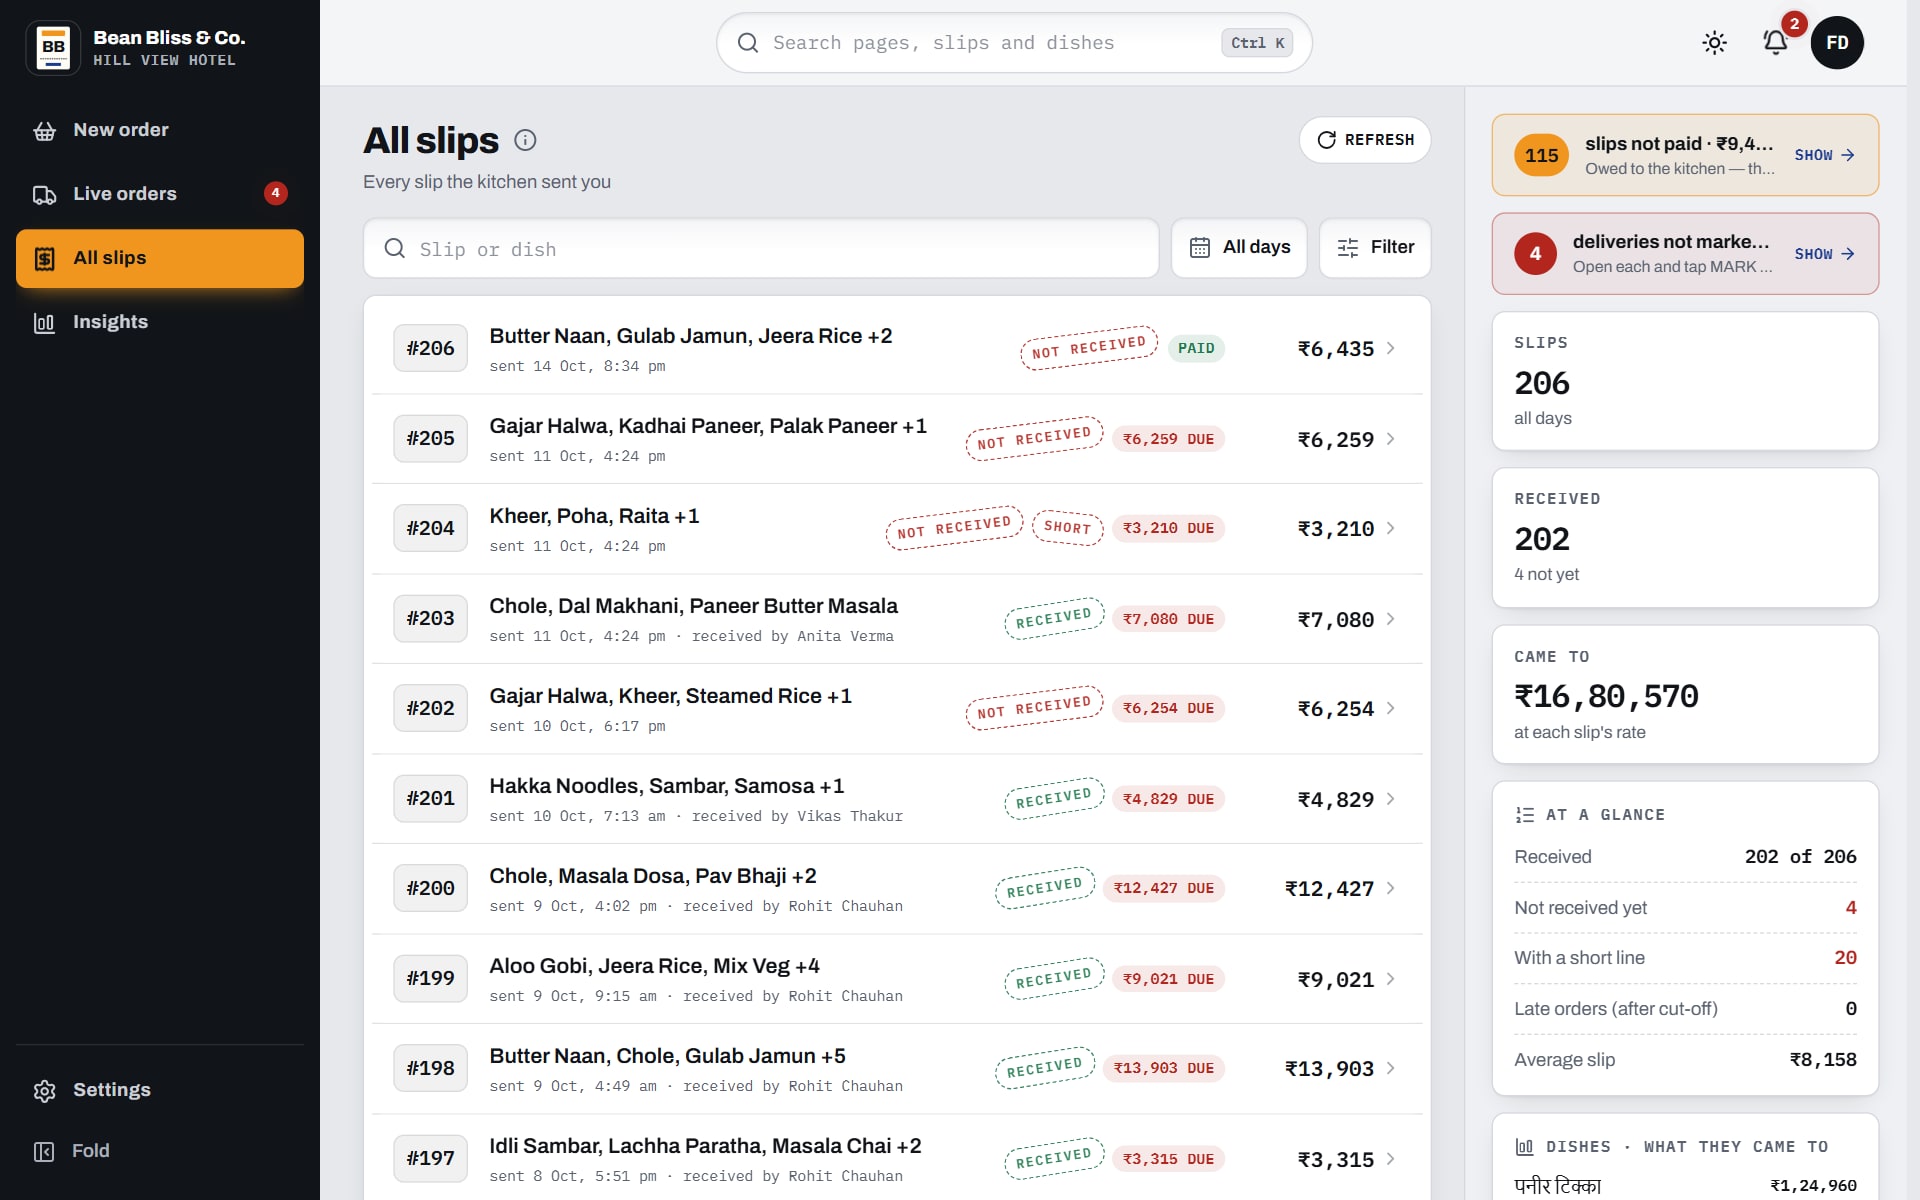Open slip #197 Idli Sambar row
This screenshot has width=1920, height=1200.
click(897, 1157)
